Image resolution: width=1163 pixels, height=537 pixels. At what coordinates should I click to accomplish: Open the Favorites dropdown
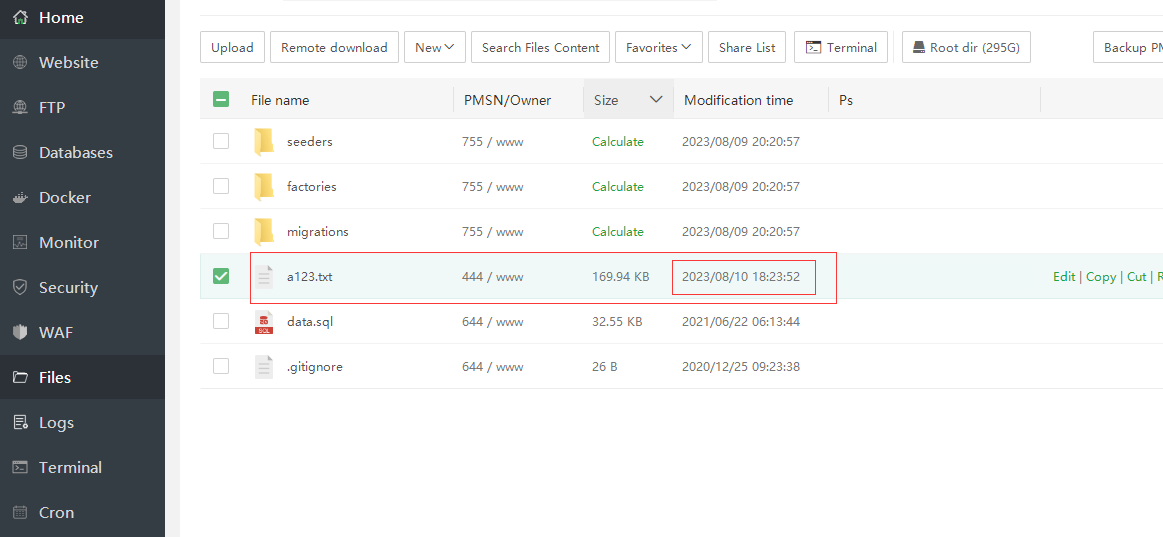point(658,47)
